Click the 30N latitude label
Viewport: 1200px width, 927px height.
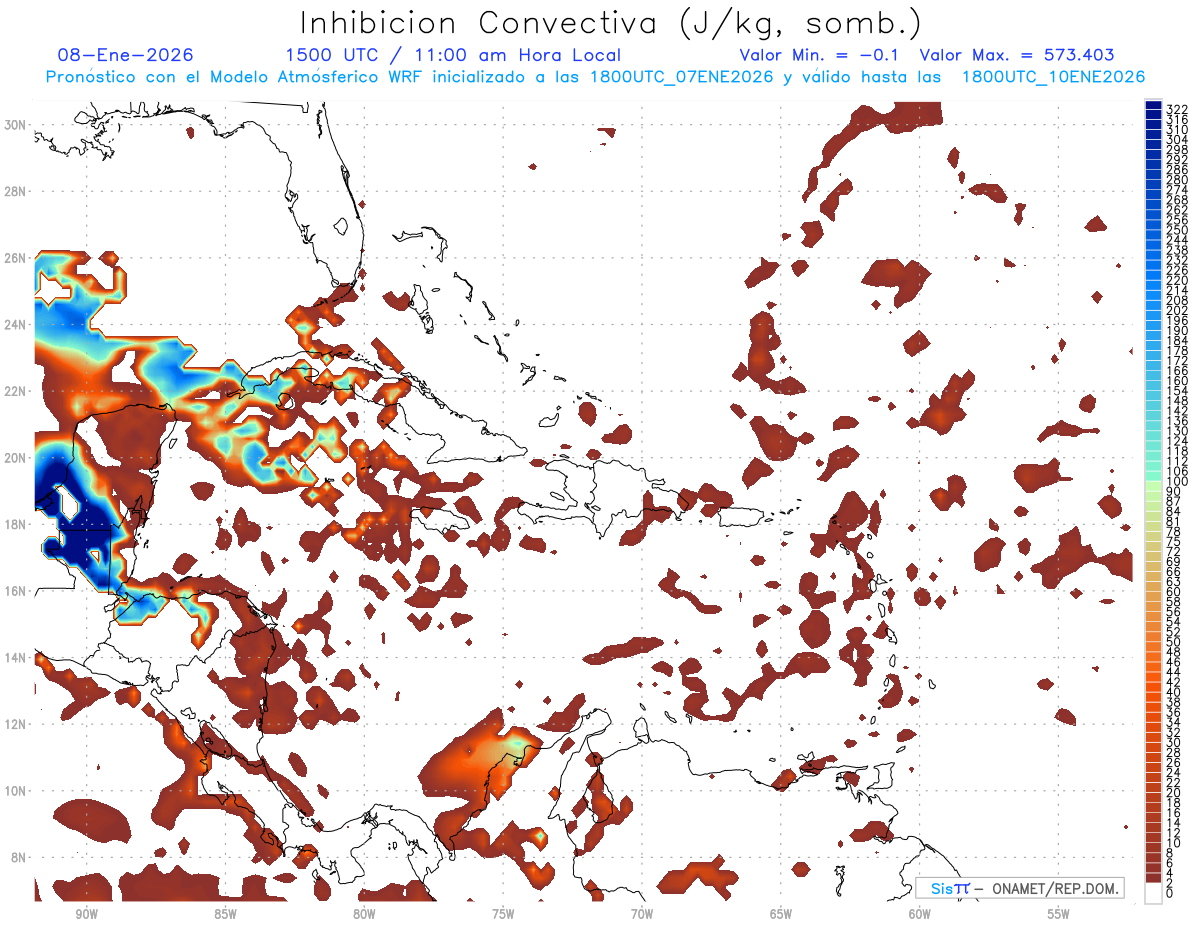coord(17,125)
